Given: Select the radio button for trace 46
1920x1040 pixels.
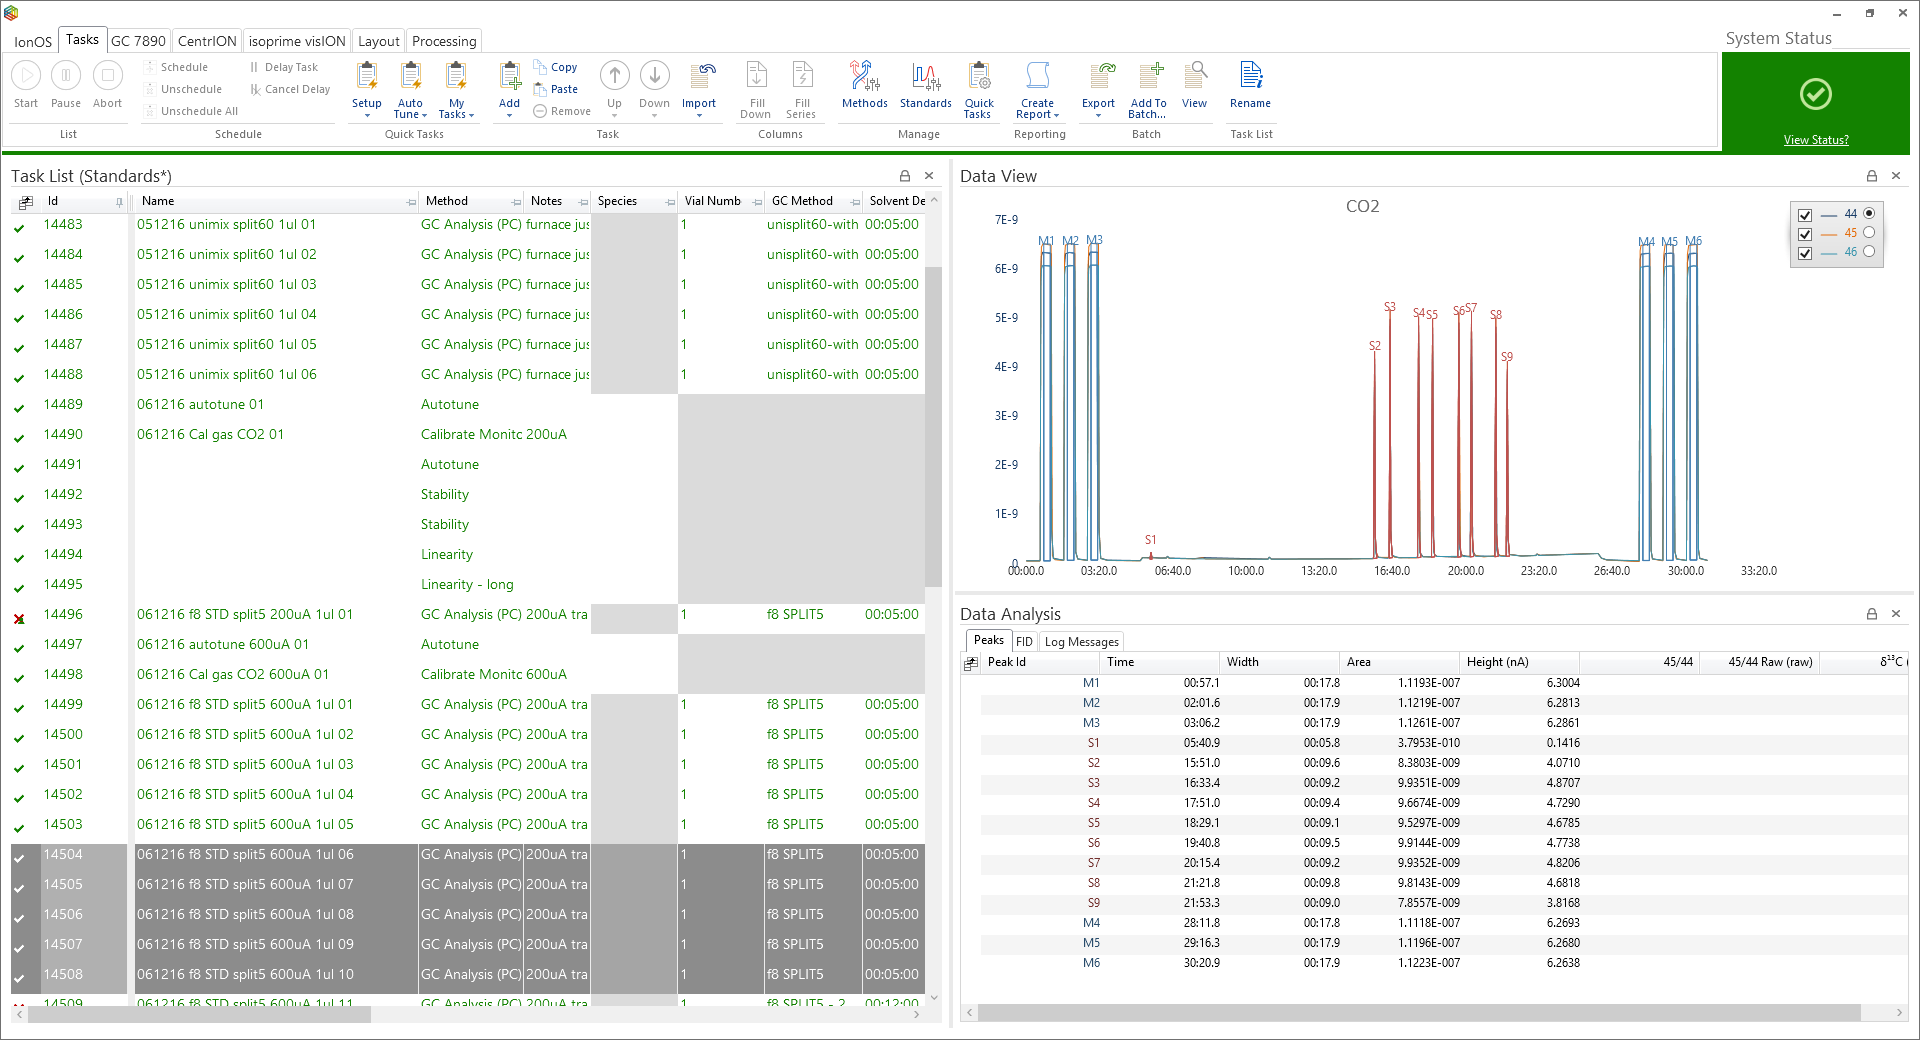Looking at the screenshot, I should [1869, 252].
